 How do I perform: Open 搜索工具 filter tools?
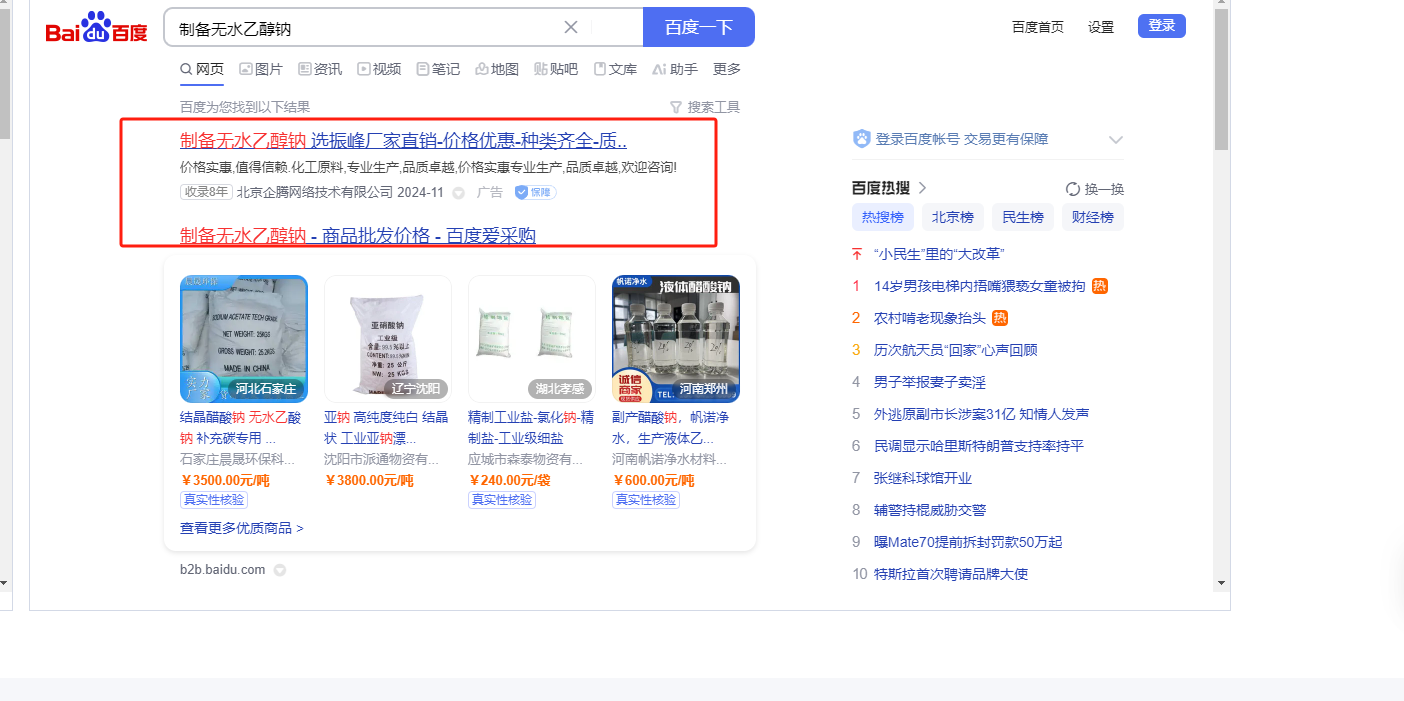[x=705, y=107]
